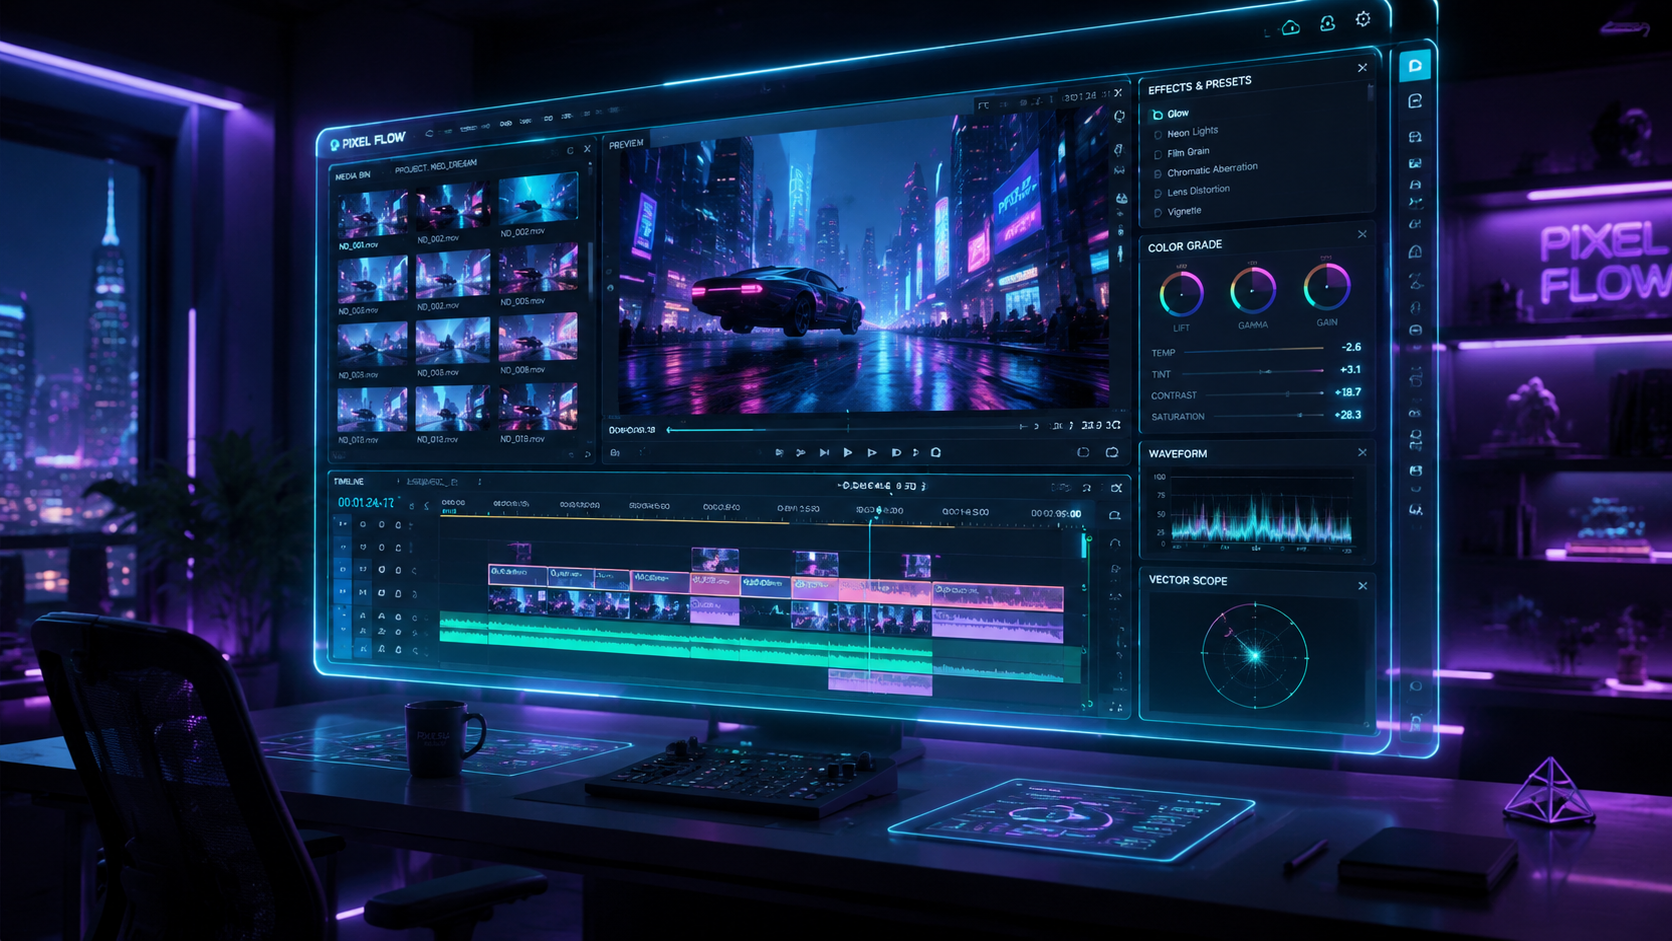The width and height of the screenshot is (1672, 941).
Task: Open the user account icon
Action: tap(1327, 23)
